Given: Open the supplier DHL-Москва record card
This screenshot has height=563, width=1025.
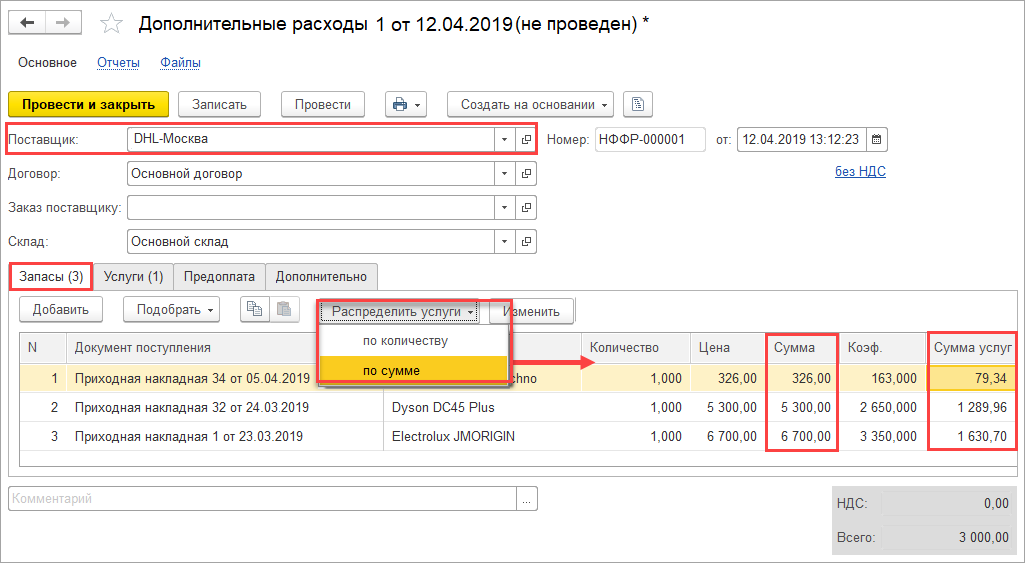Looking at the screenshot, I should click(x=526, y=140).
